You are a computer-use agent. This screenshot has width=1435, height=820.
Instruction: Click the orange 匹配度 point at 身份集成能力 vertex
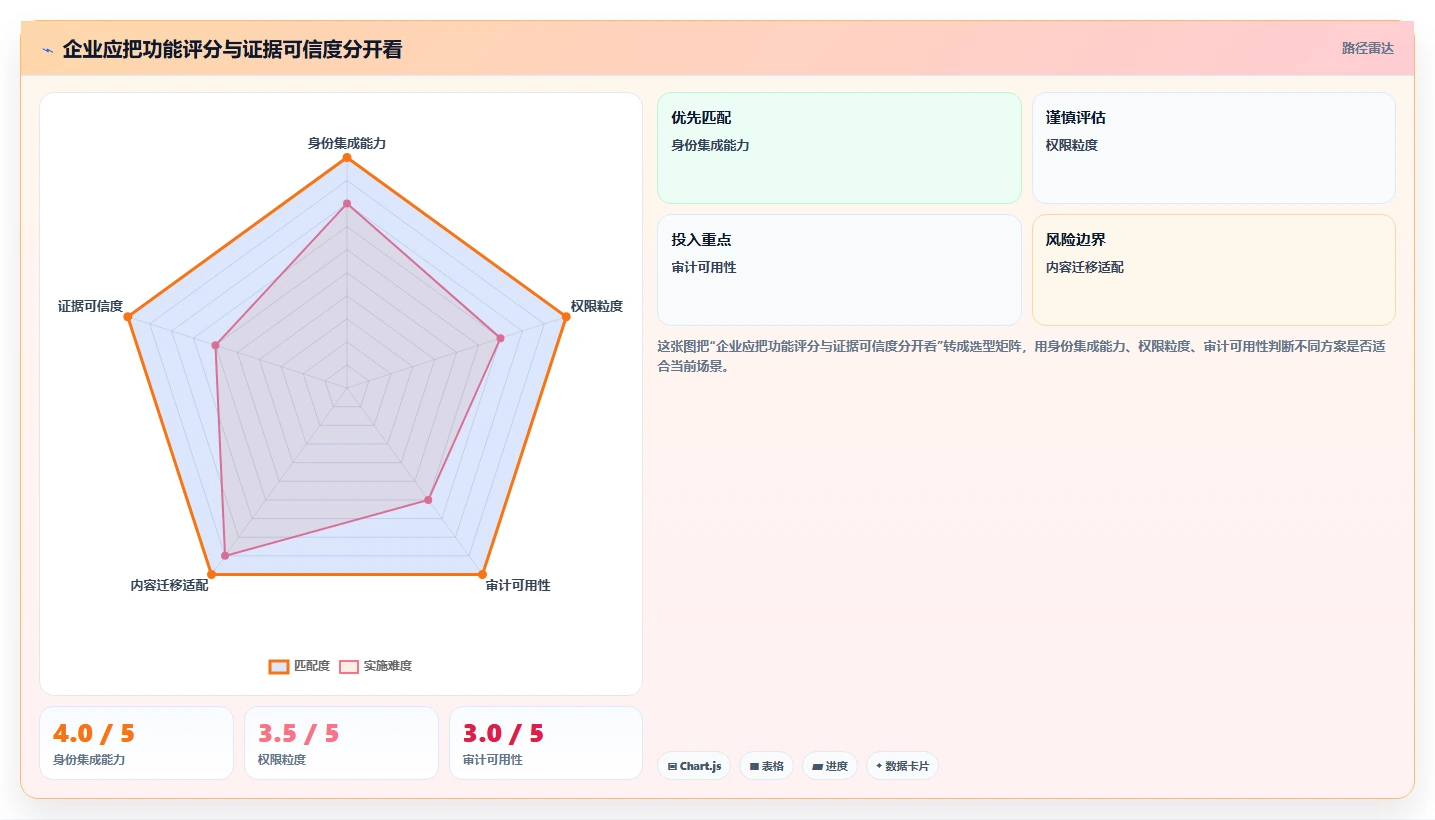pyautogui.click(x=347, y=158)
